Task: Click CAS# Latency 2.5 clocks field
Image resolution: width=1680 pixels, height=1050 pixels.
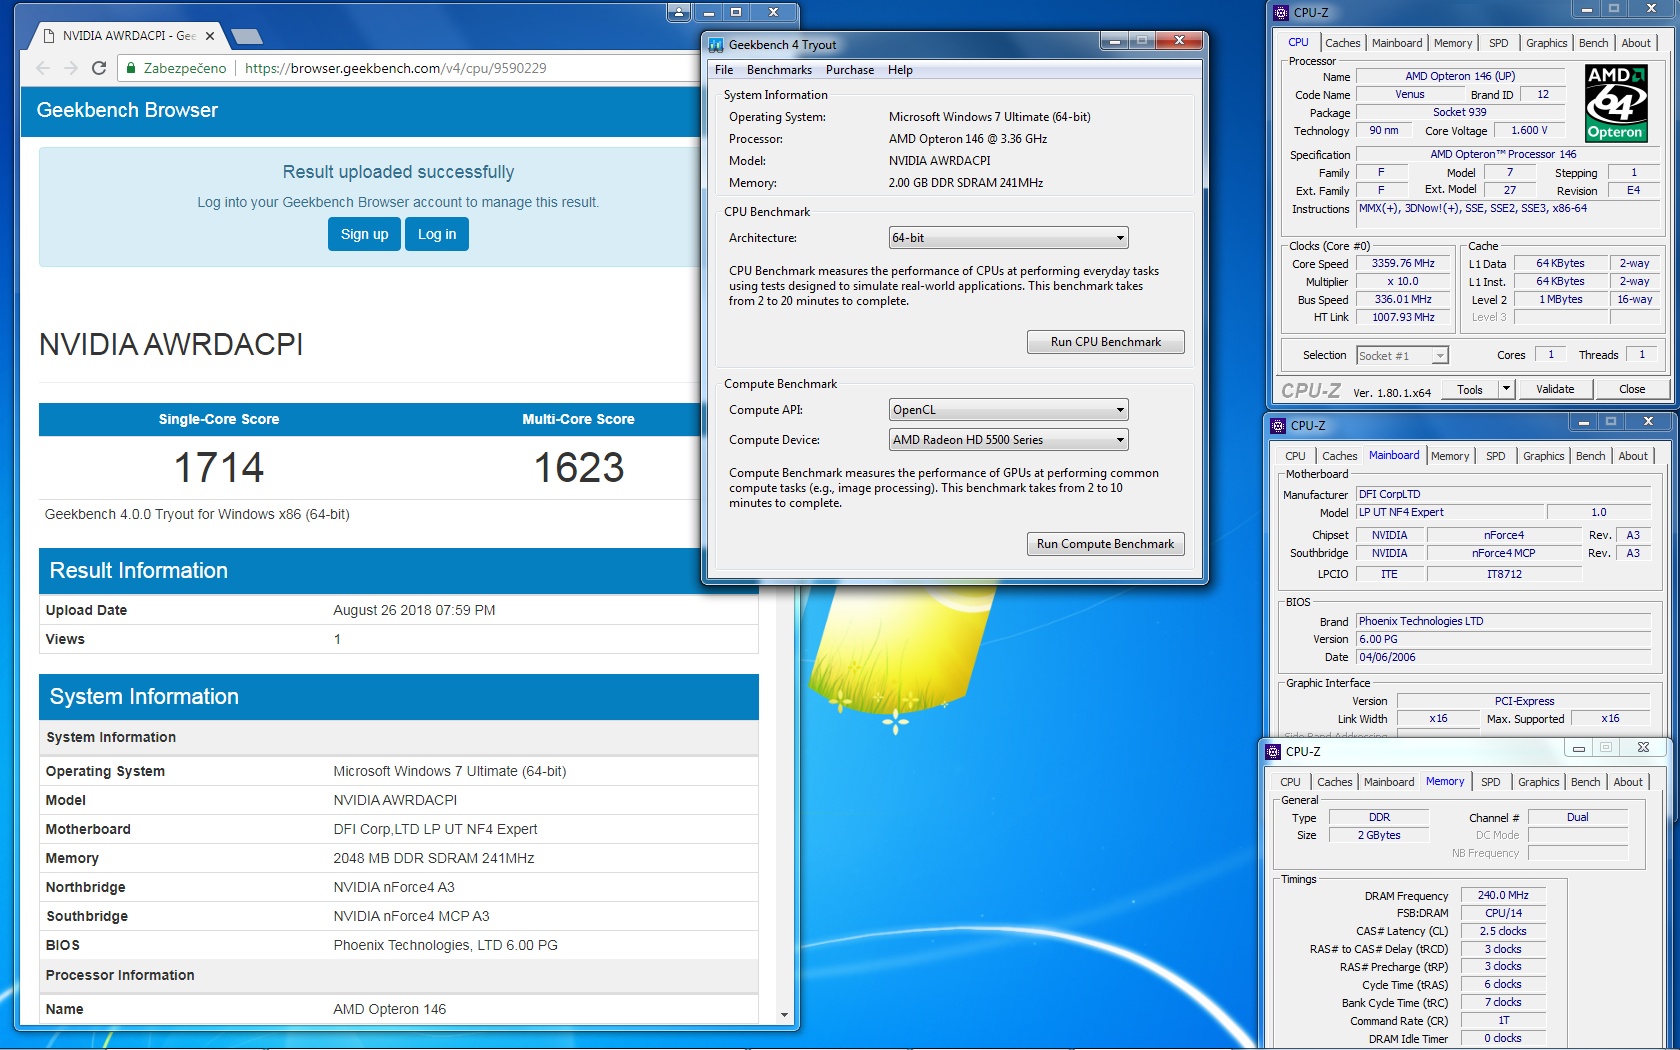Action: [x=1503, y=931]
